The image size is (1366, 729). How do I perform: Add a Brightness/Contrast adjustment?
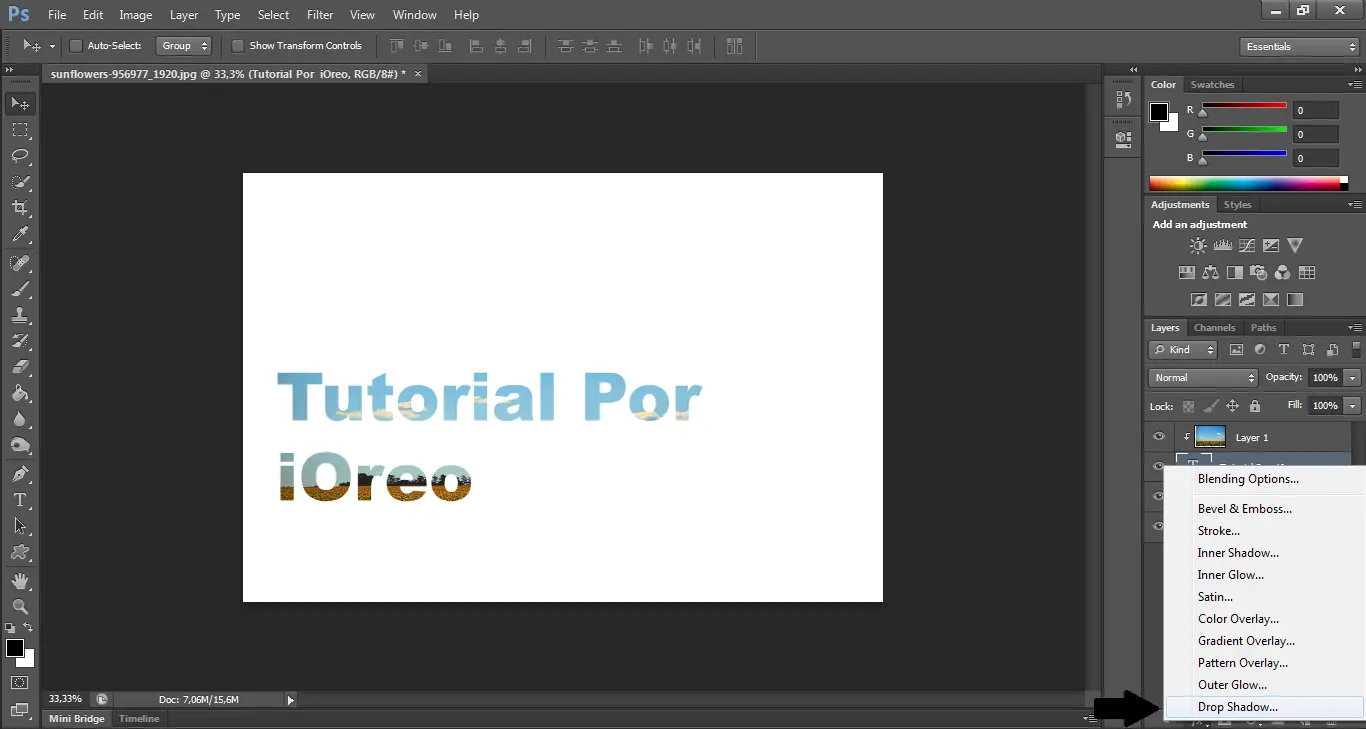pyautogui.click(x=1198, y=245)
